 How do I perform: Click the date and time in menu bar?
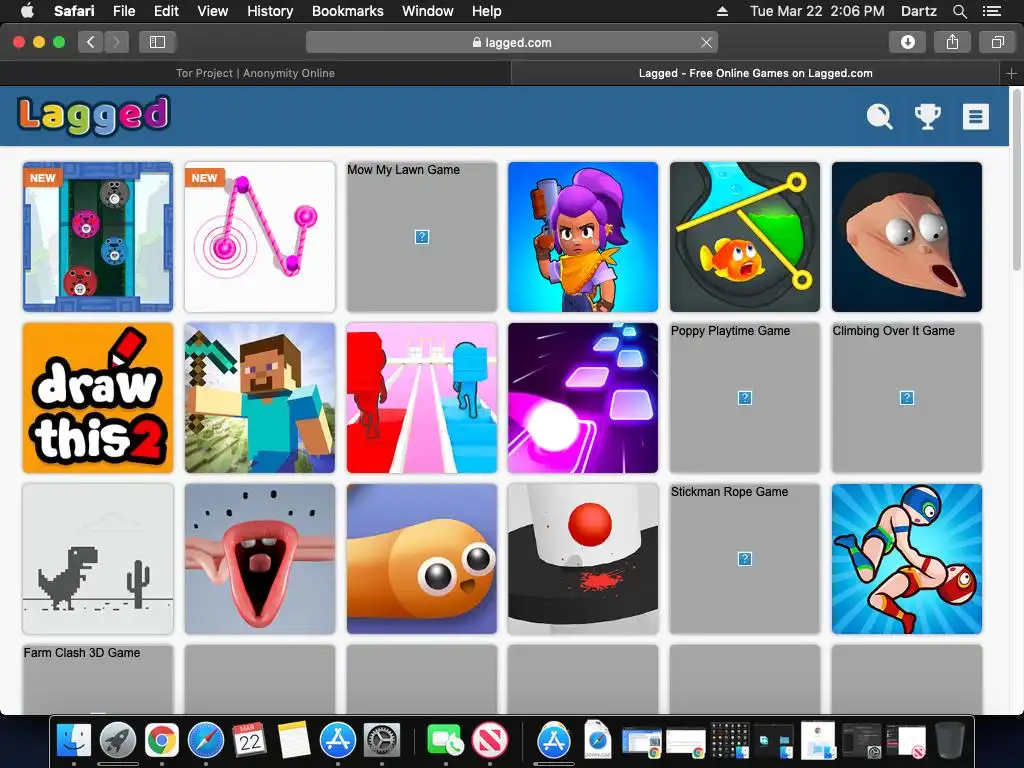[817, 11]
